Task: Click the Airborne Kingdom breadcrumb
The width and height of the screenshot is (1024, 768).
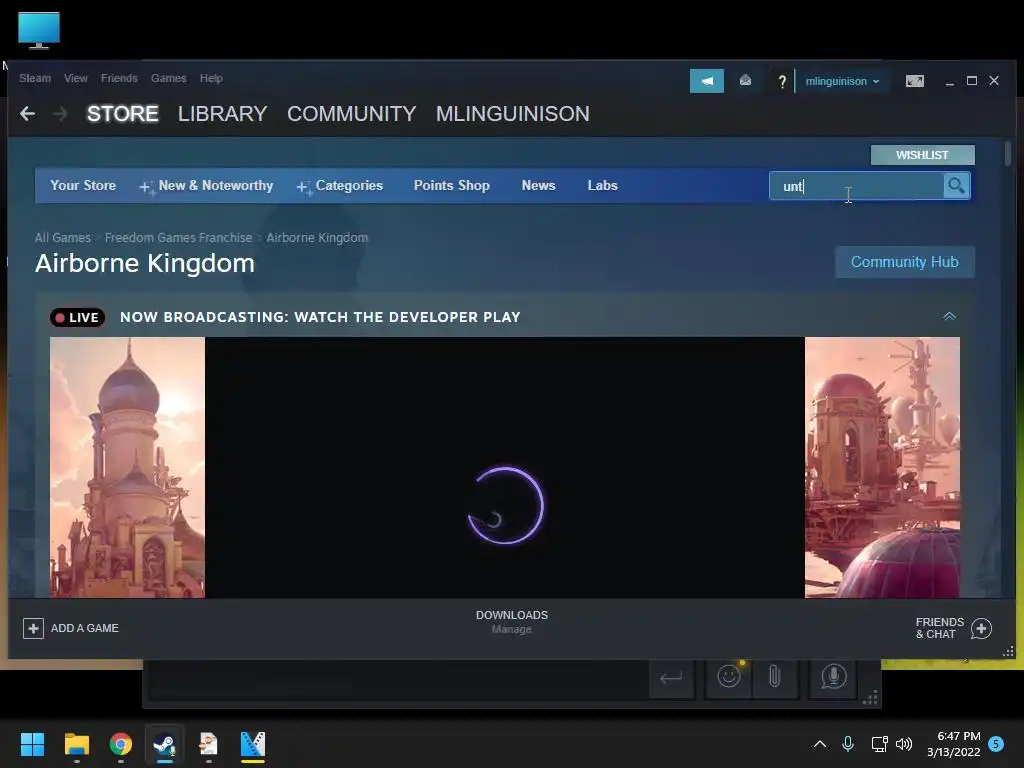Action: coord(317,238)
